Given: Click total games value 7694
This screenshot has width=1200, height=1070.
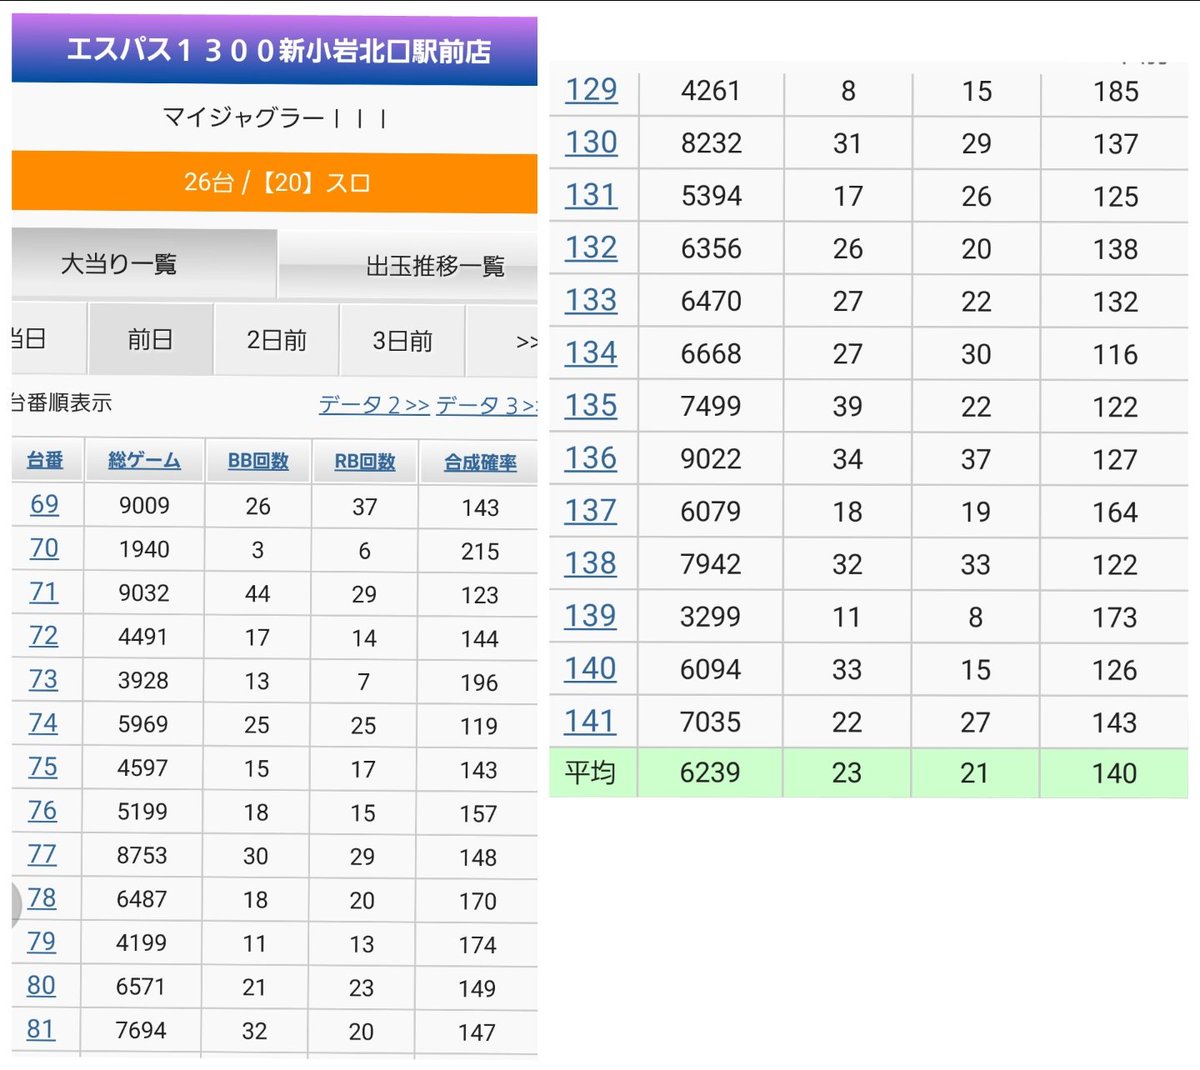Looking at the screenshot, I should tap(141, 1030).
